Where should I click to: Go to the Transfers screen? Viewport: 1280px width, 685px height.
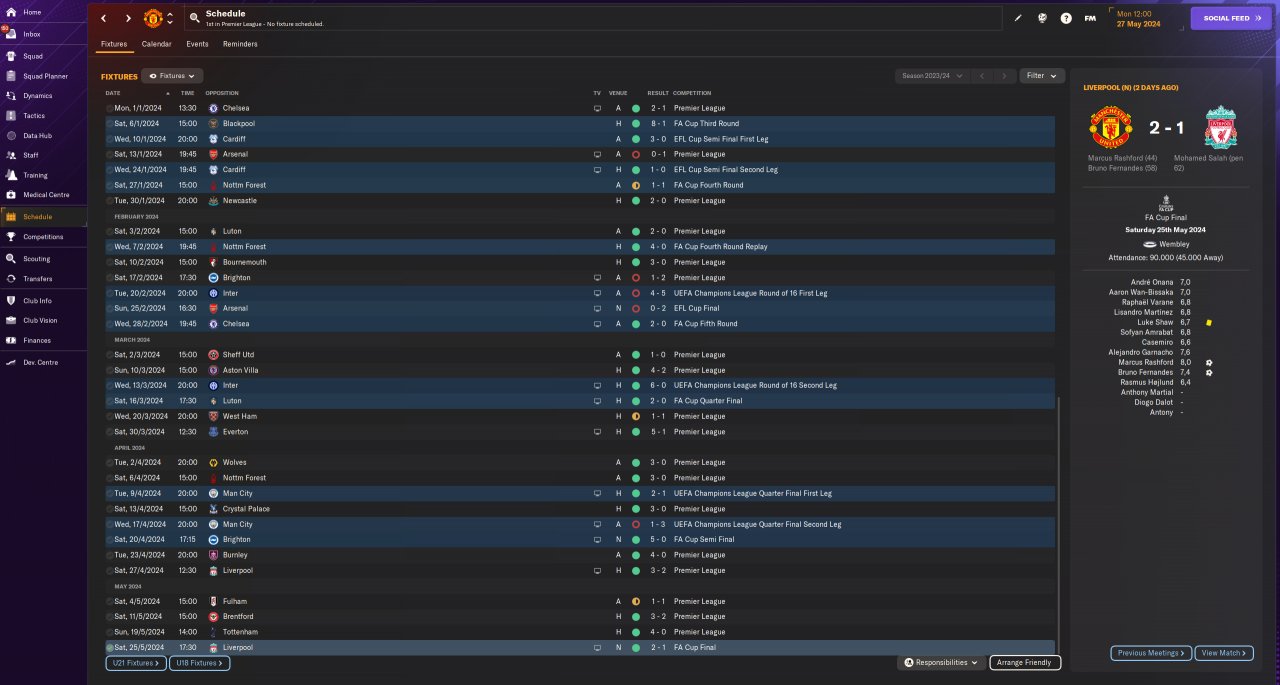coord(38,279)
